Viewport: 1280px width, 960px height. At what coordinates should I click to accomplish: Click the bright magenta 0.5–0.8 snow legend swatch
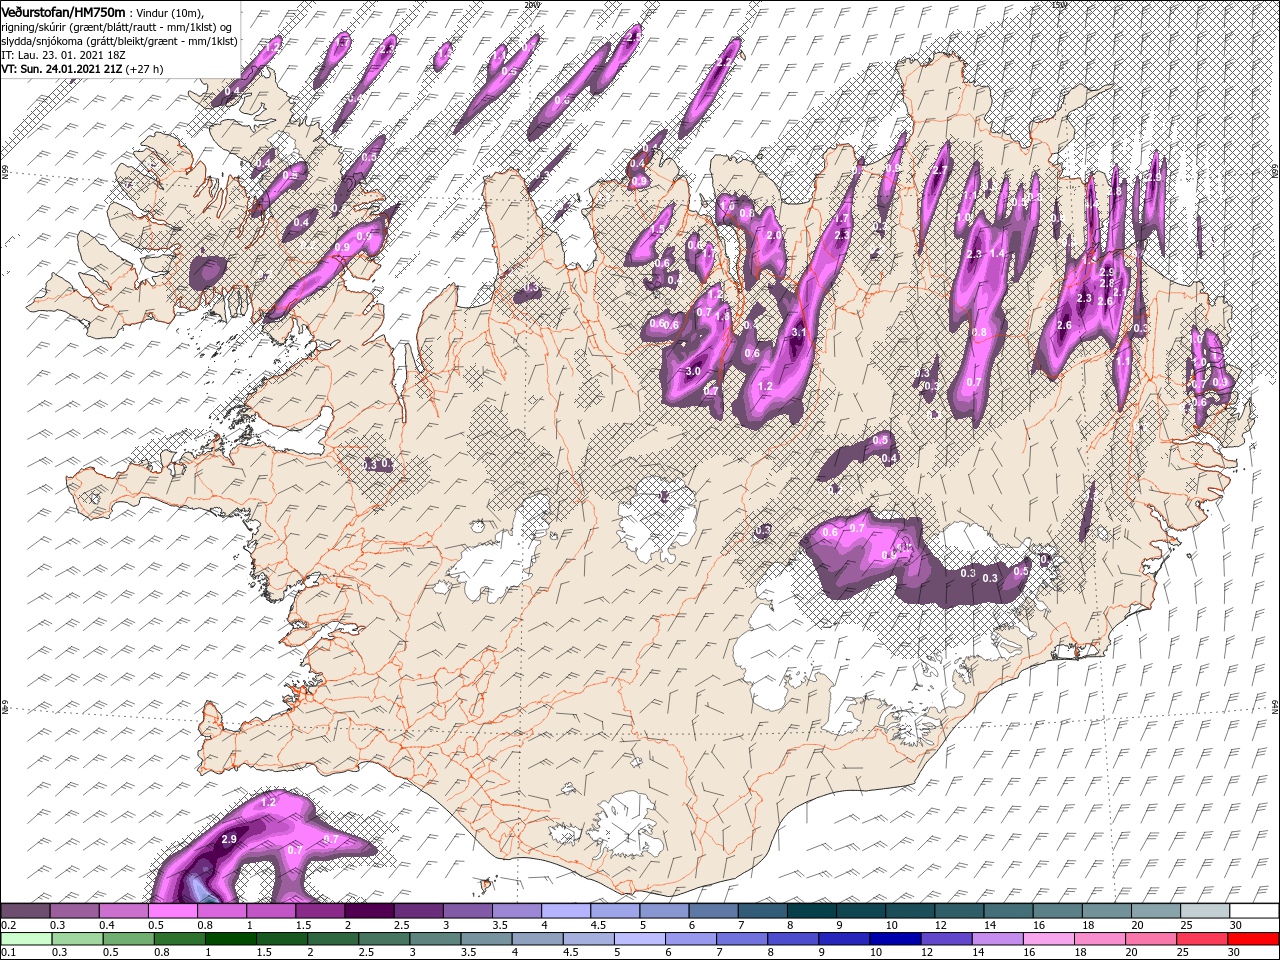(173, 911)
